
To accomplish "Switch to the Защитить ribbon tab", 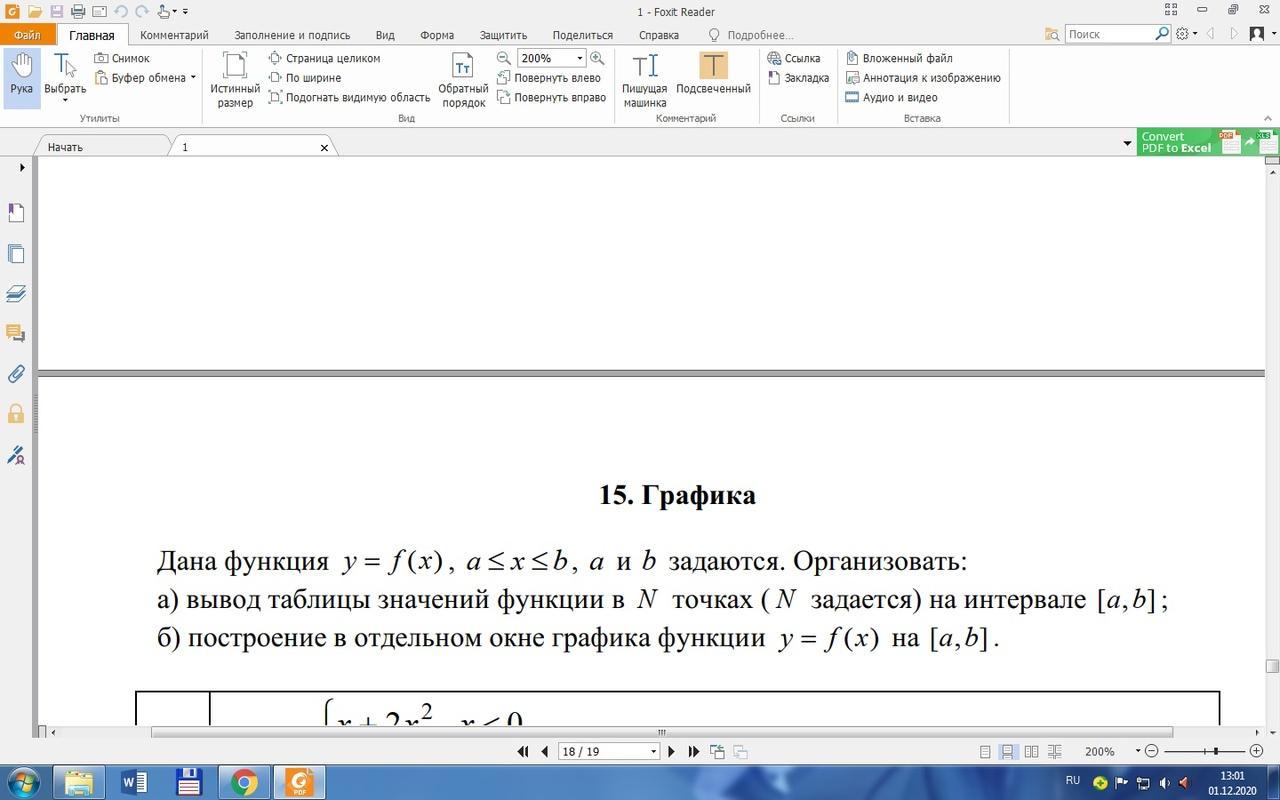I will [x=503, y=35].
